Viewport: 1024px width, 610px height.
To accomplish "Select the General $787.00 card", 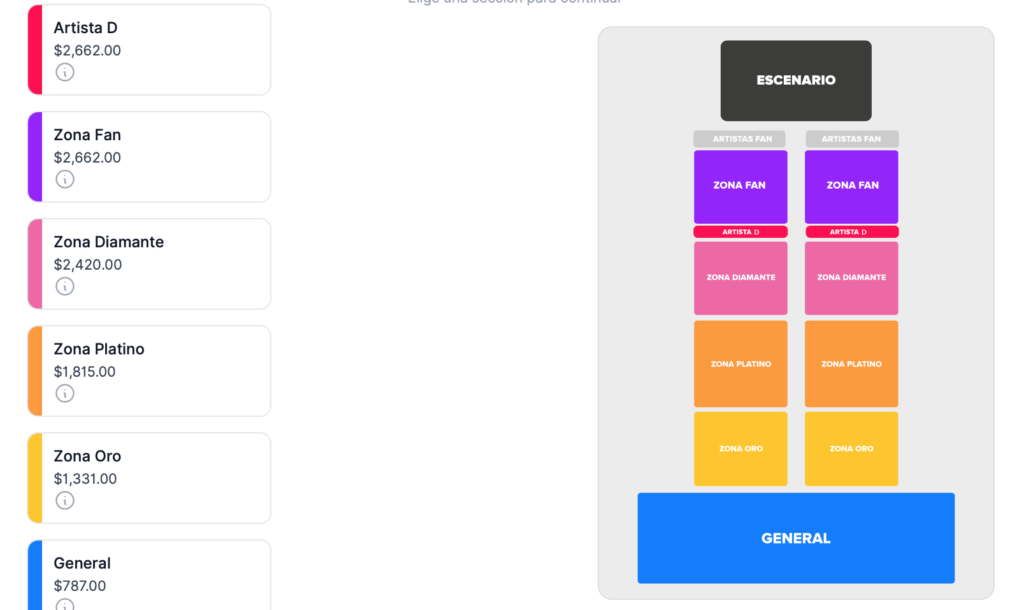I will (x=150, y=575).
